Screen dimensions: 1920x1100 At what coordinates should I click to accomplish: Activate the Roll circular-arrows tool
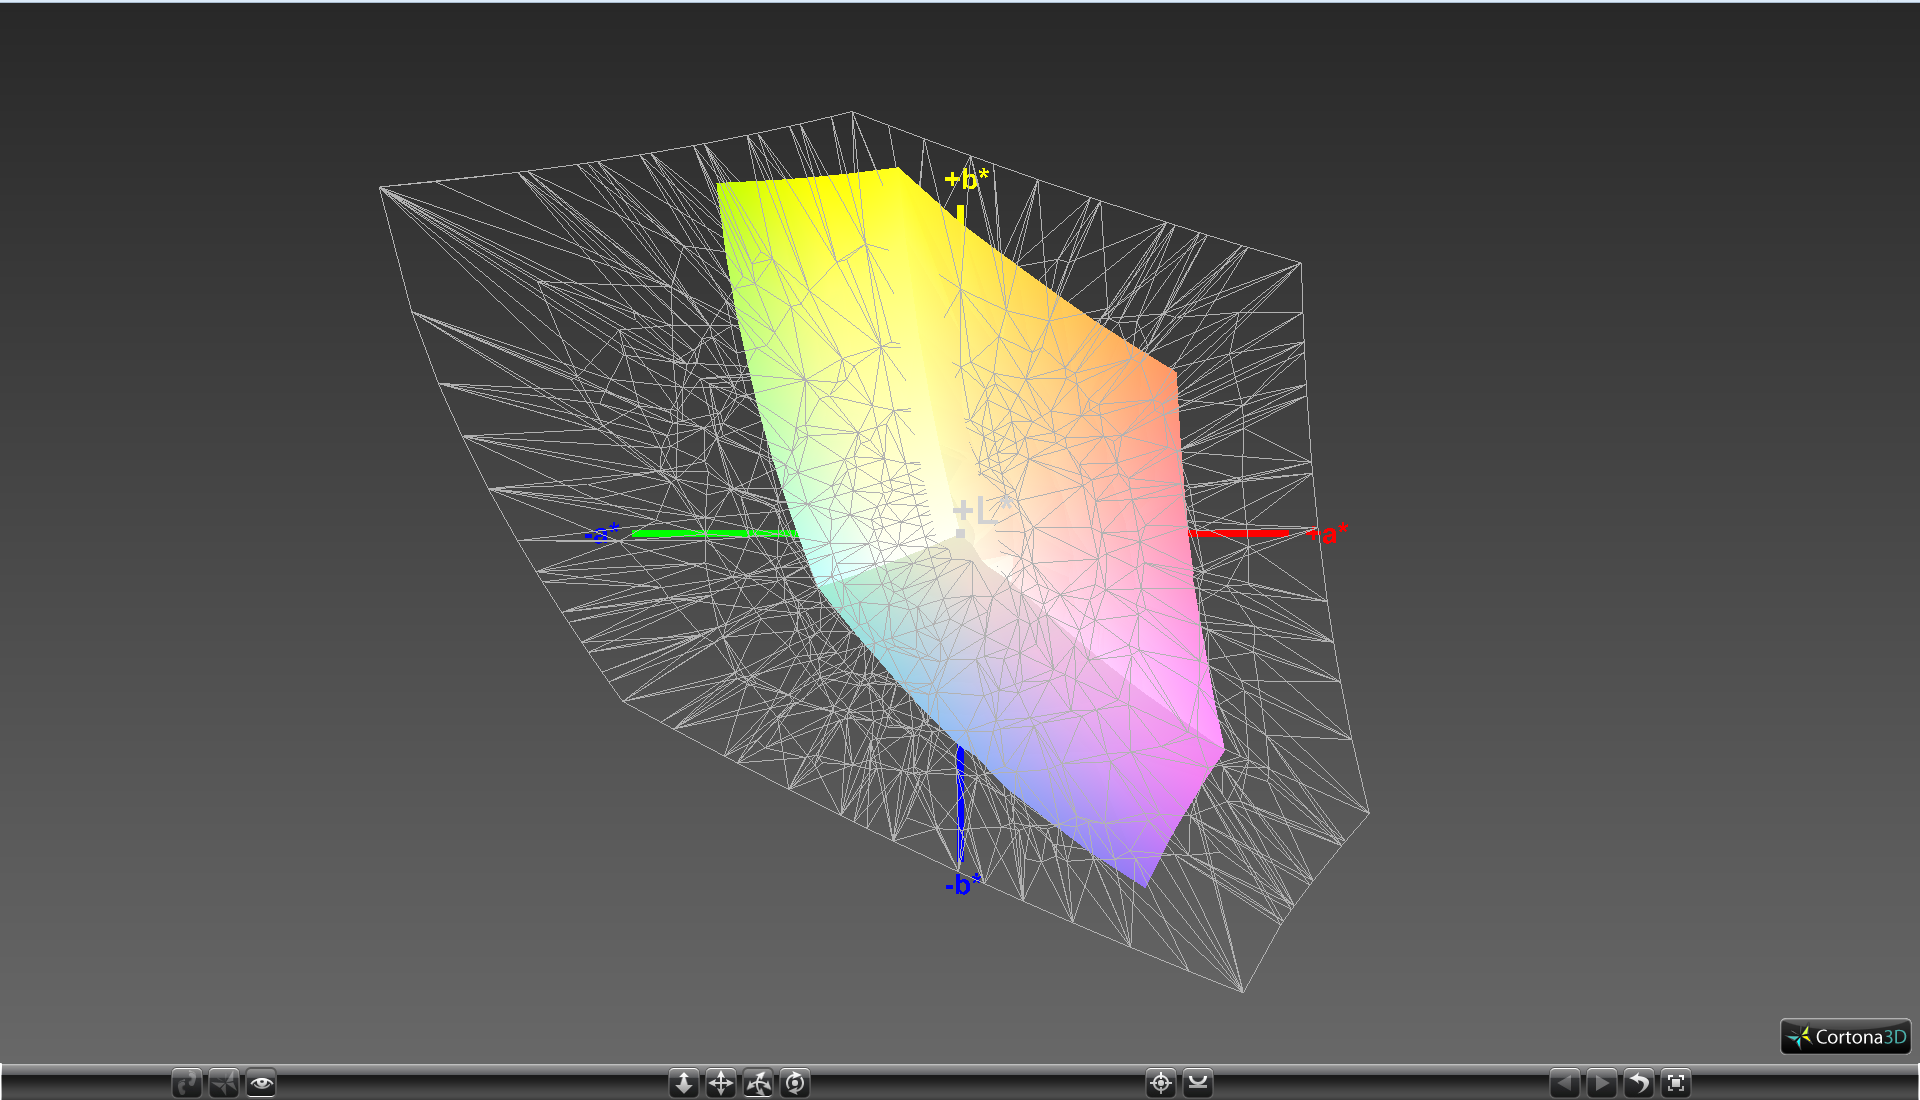click(795, 1083)
